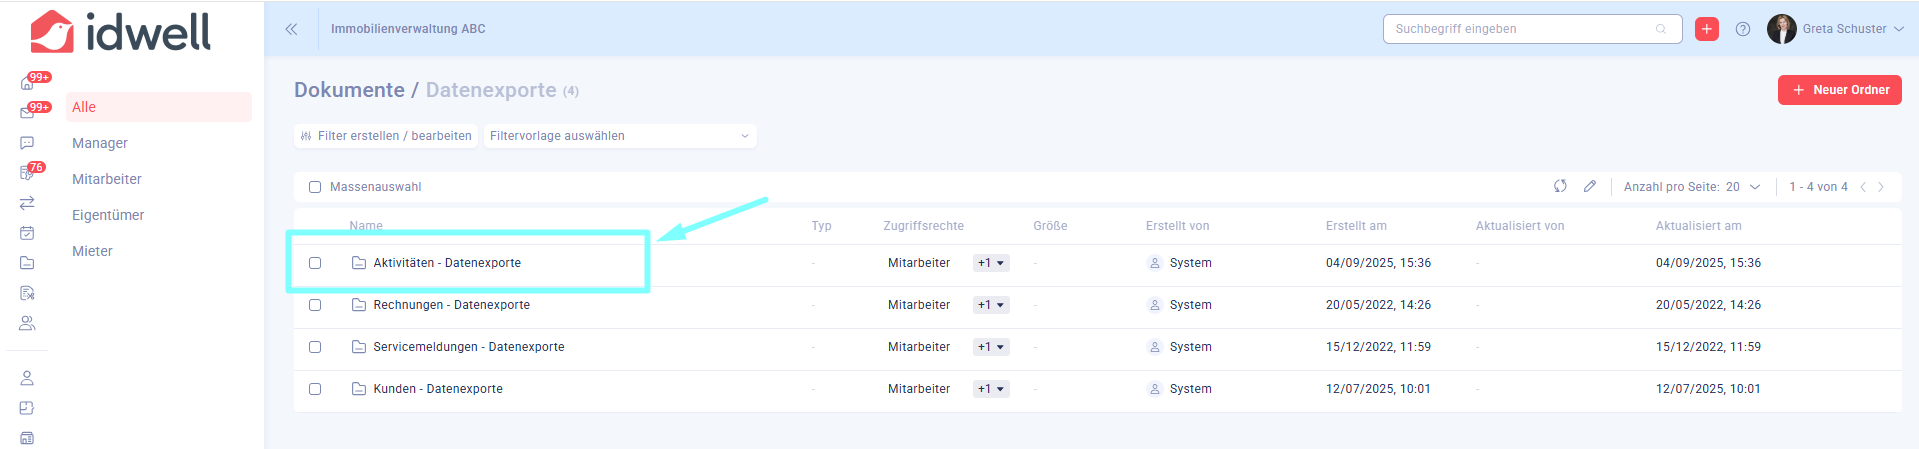Toggle the Massenauswahl checkbox
The width and height of the screenshot is (1919, 449).
[315, 187]
